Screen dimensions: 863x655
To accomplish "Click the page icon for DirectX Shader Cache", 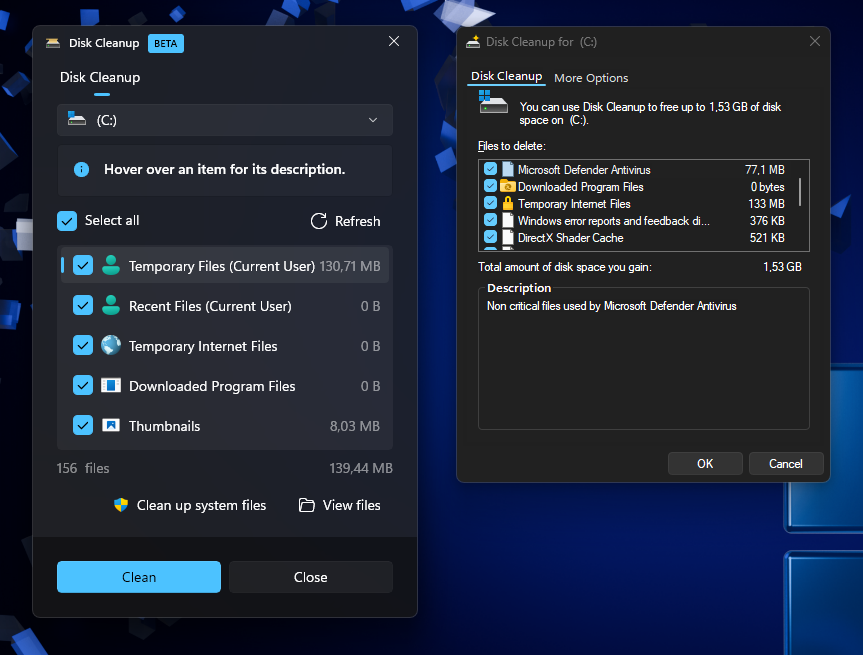I will click(507, 238).
